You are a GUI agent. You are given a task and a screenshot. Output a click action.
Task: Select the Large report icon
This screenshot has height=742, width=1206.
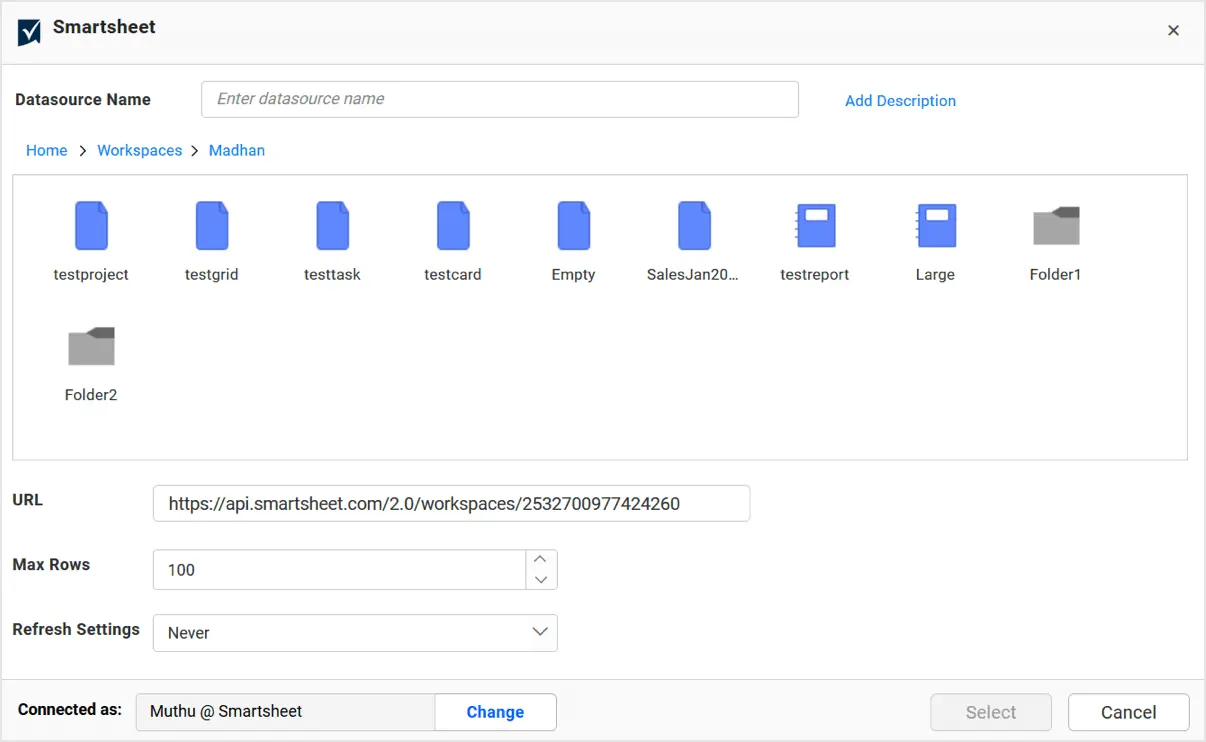pyautogui.click(x=935, y=226)
